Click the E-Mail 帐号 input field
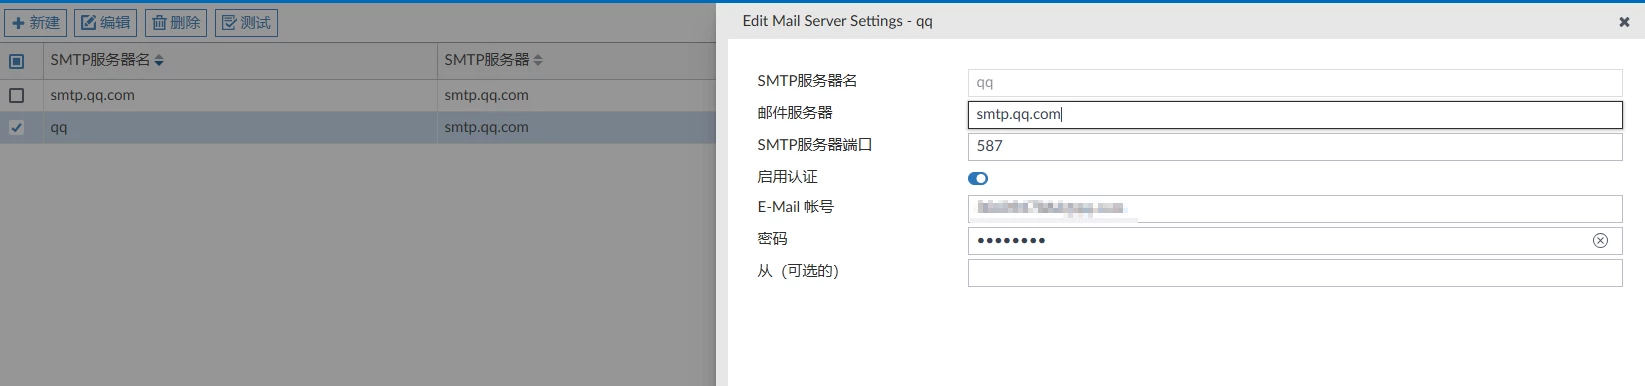 (1295, 208)
